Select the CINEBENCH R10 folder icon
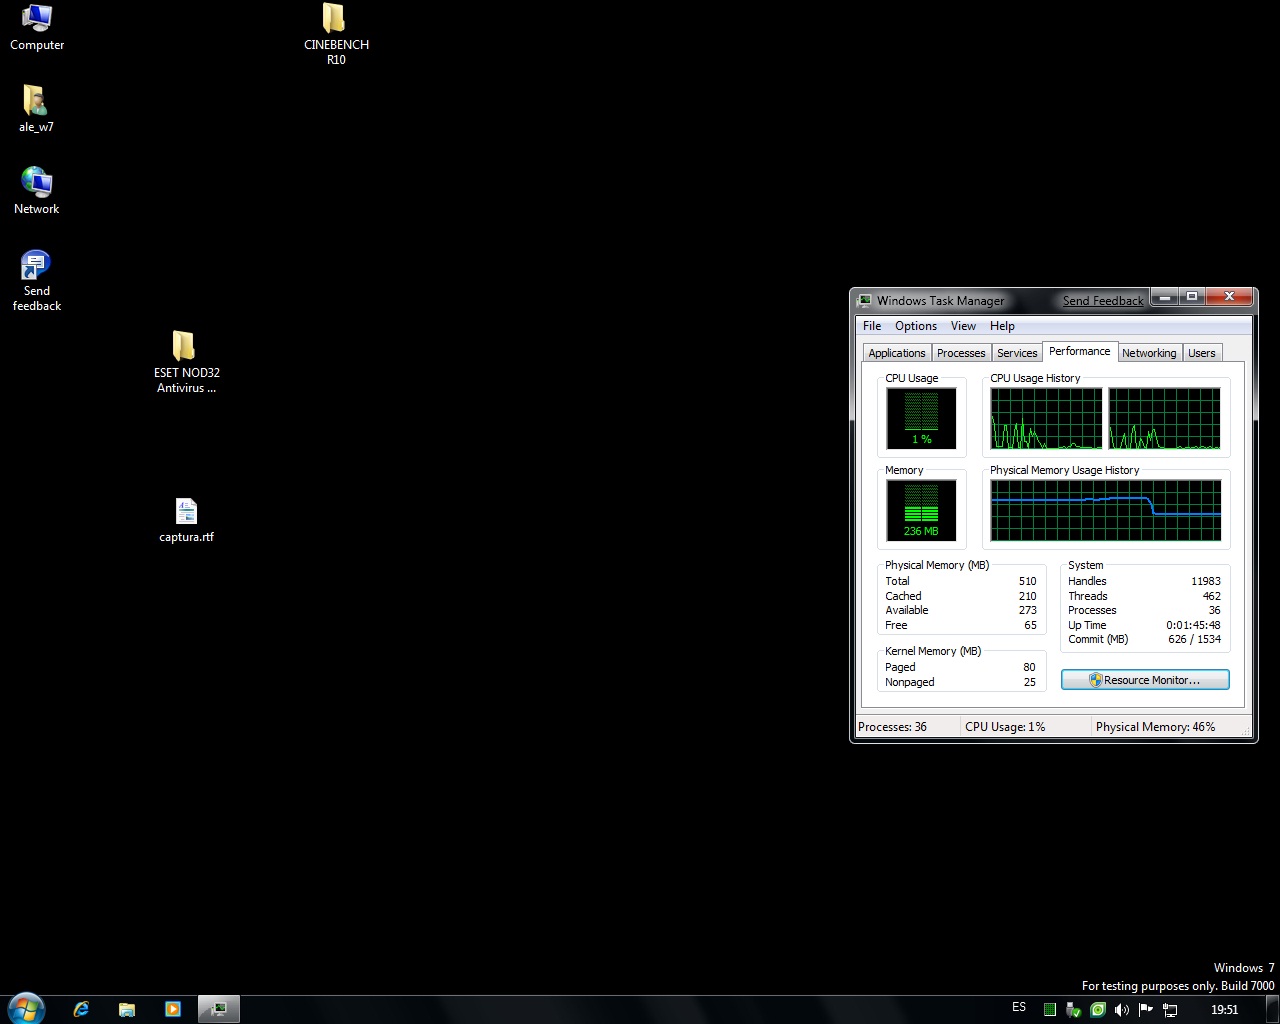1280x1024 pixels. [x=336, y=34]
